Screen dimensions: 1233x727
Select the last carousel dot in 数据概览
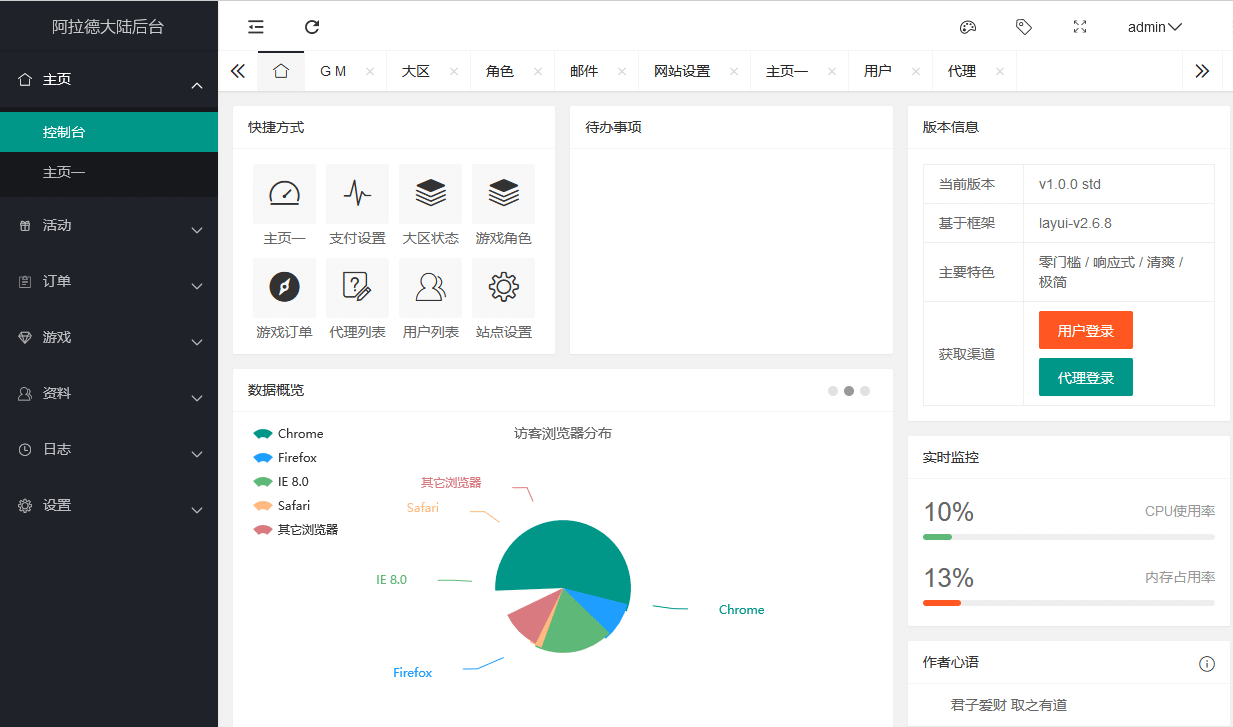point(865,391)
